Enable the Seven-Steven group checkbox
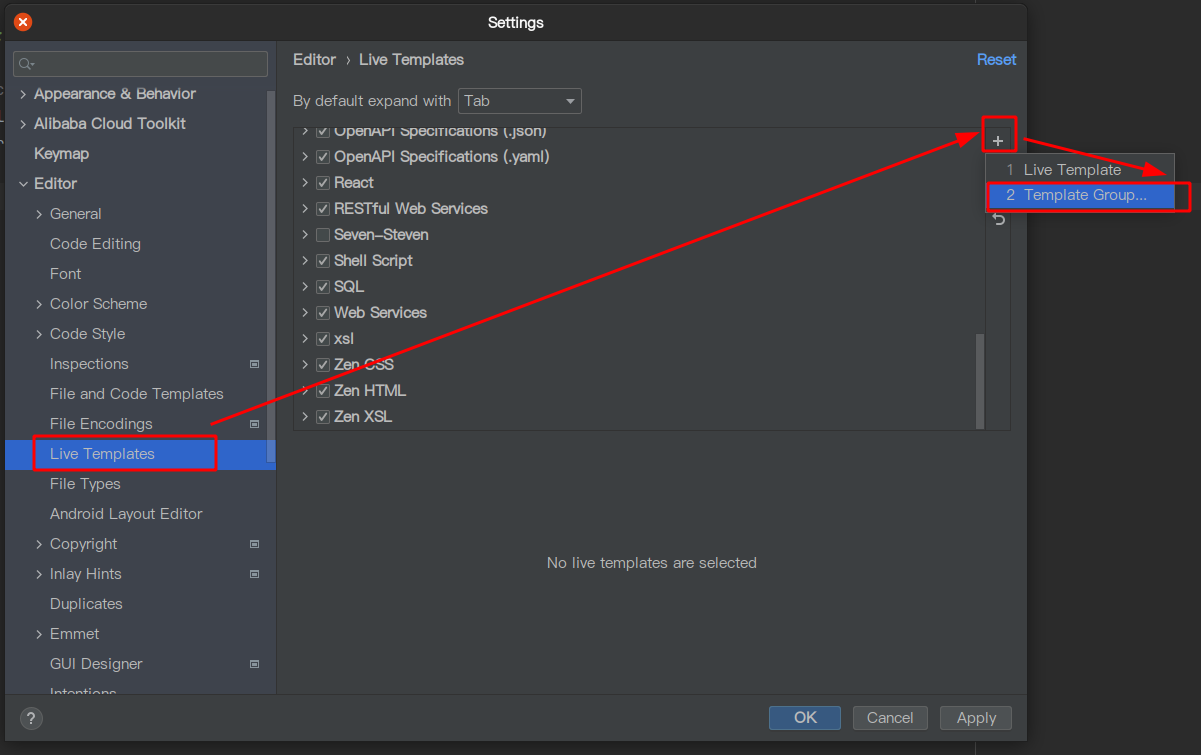 tap(323, 235)
